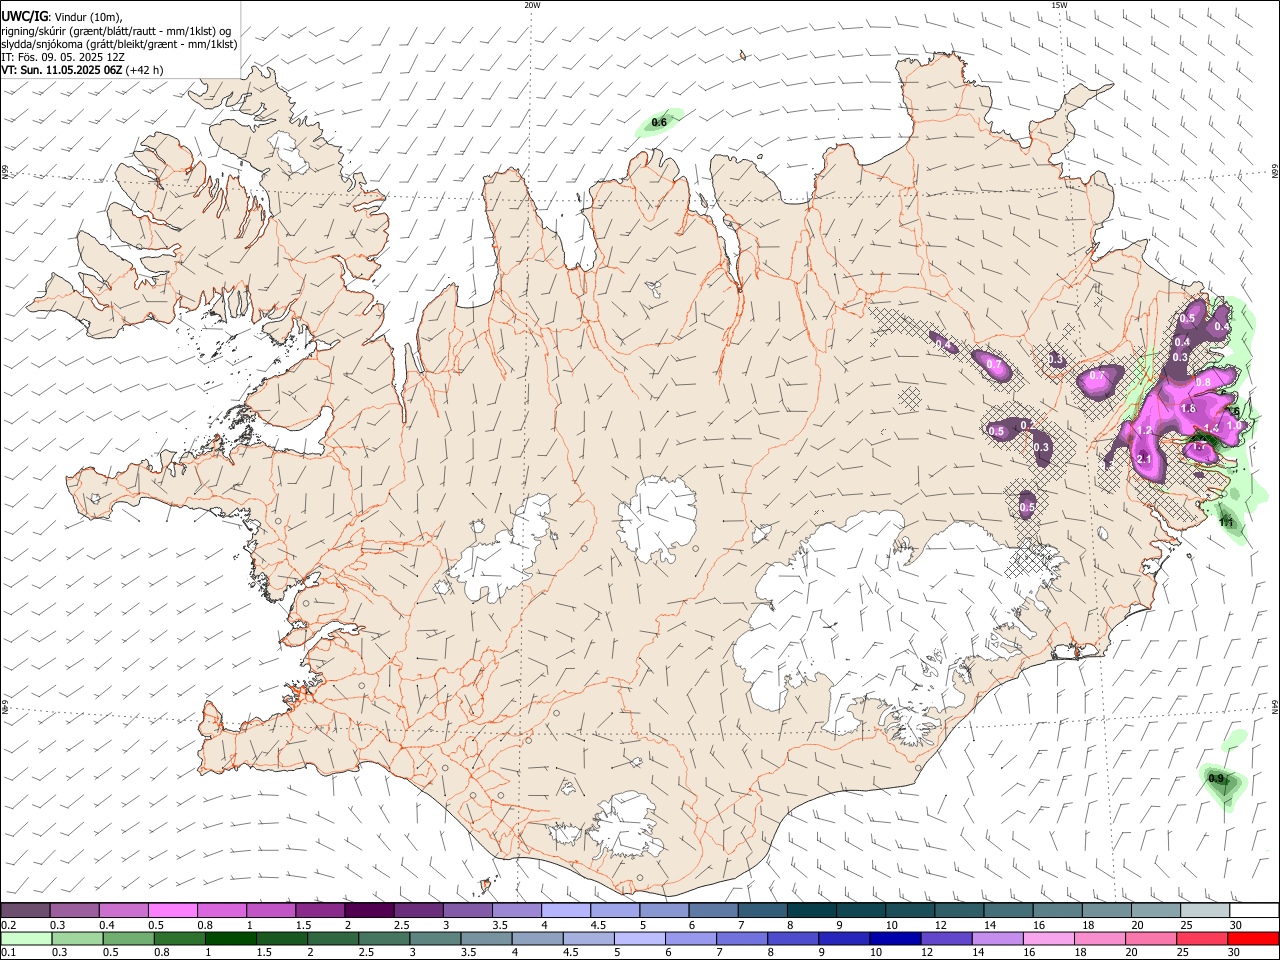Click the map title 'UWC/IG: Vindur (10m)'

[62, 17]
